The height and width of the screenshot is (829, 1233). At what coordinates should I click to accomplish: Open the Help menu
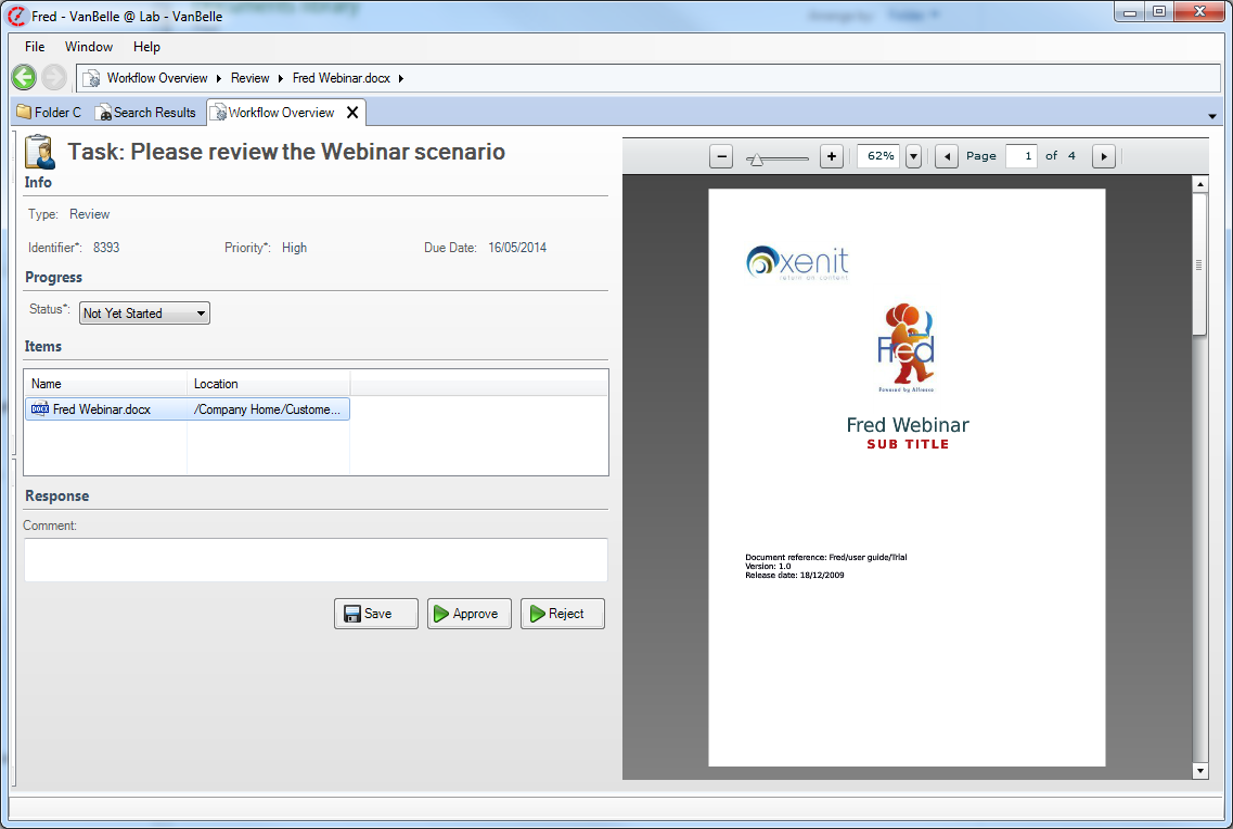click(x=146, y=46)
